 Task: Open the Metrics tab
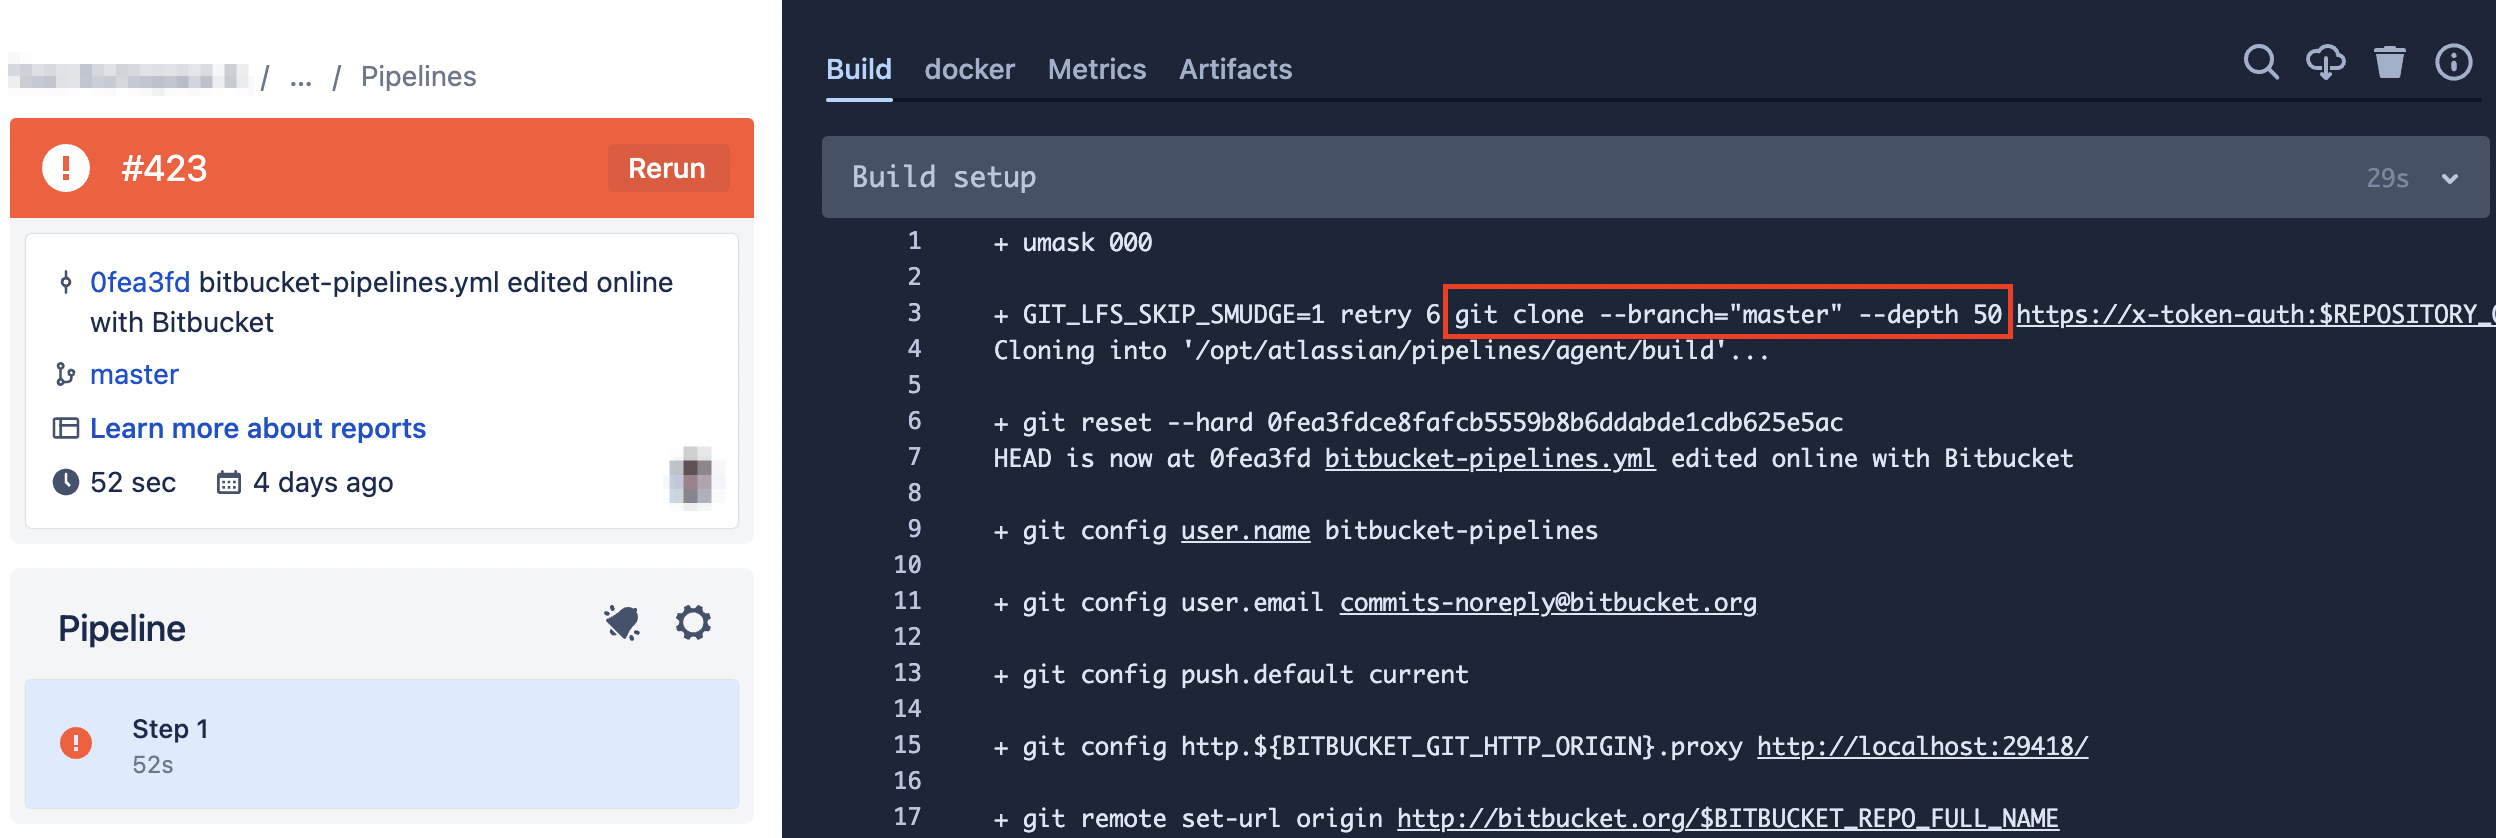(1097, 69)
